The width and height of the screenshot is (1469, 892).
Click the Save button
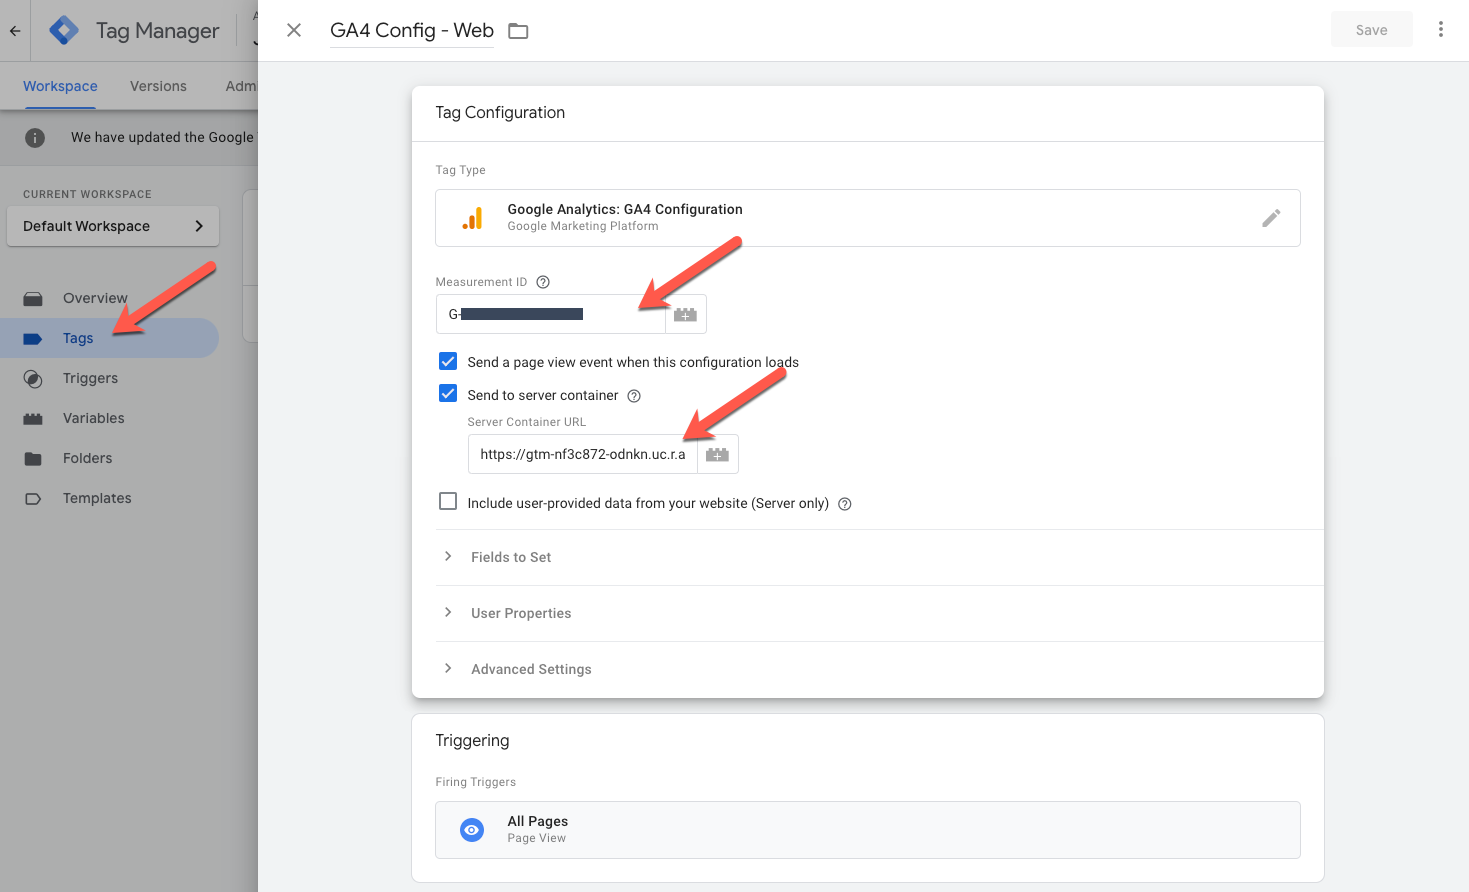coord(1371,30)
